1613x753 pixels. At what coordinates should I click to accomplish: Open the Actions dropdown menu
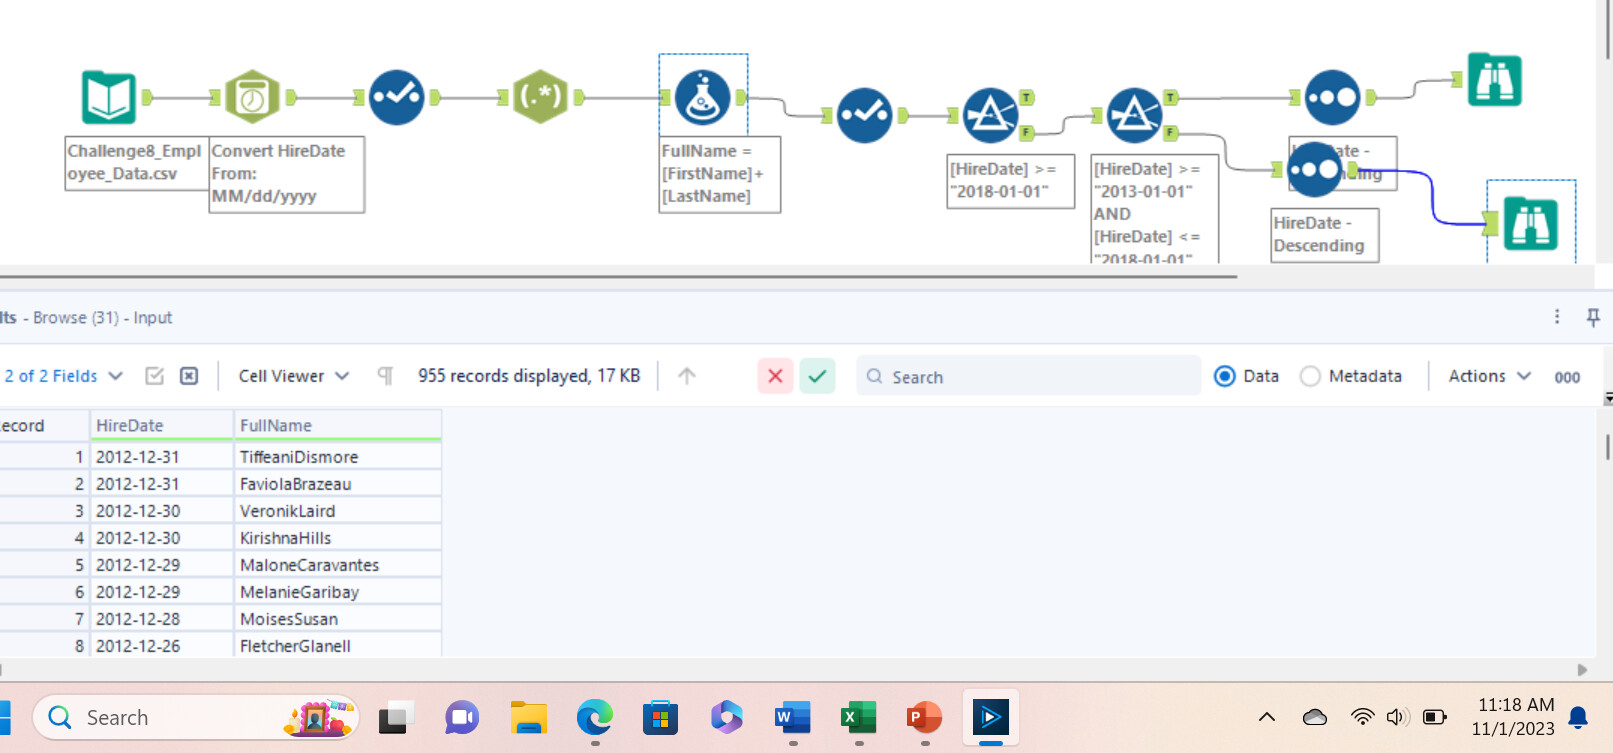point(1489,376)
